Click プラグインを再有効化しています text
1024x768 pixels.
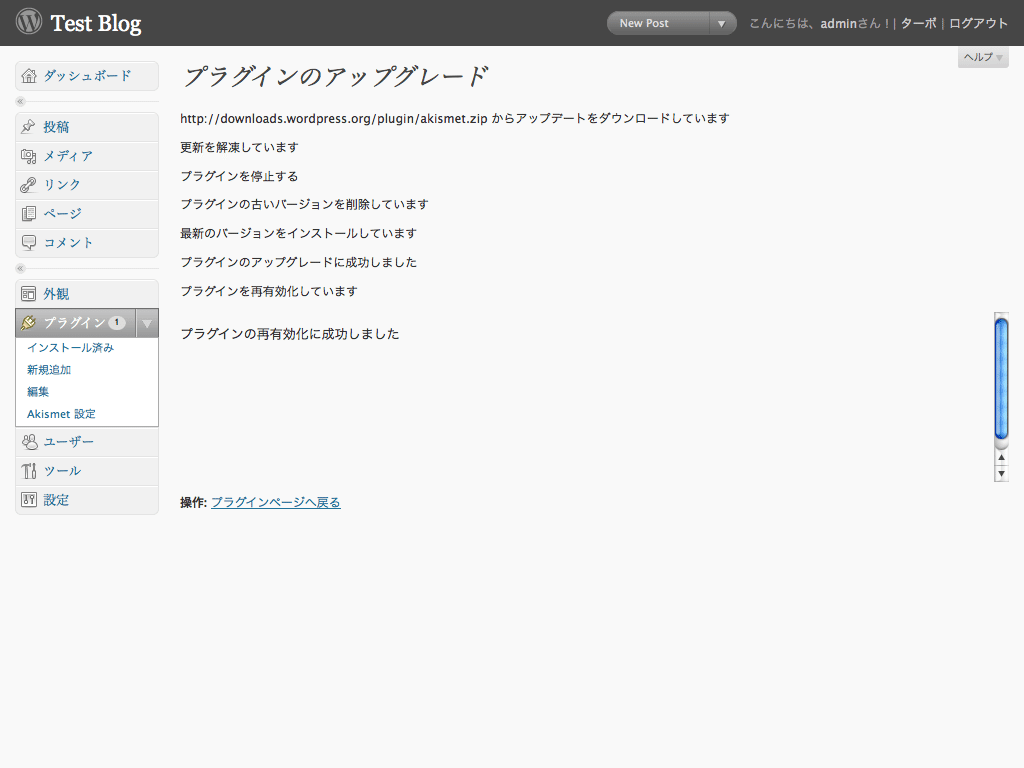point(269,291)
